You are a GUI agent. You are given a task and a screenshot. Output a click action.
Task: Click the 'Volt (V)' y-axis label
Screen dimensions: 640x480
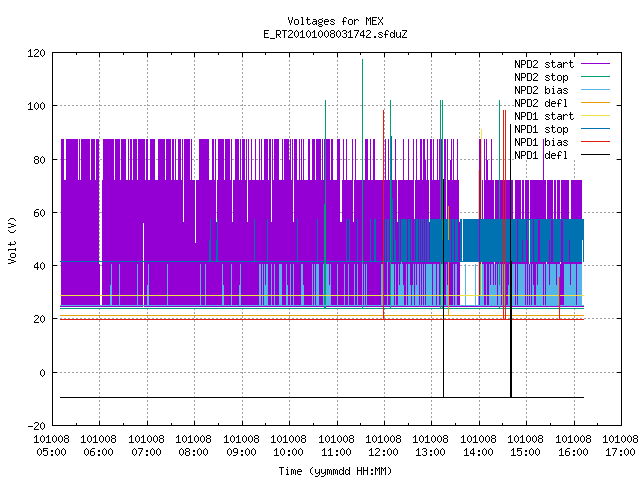(12, 240)
